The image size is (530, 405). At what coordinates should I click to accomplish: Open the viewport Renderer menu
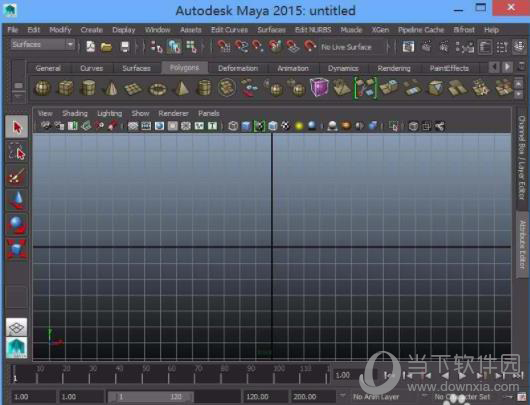173,113
